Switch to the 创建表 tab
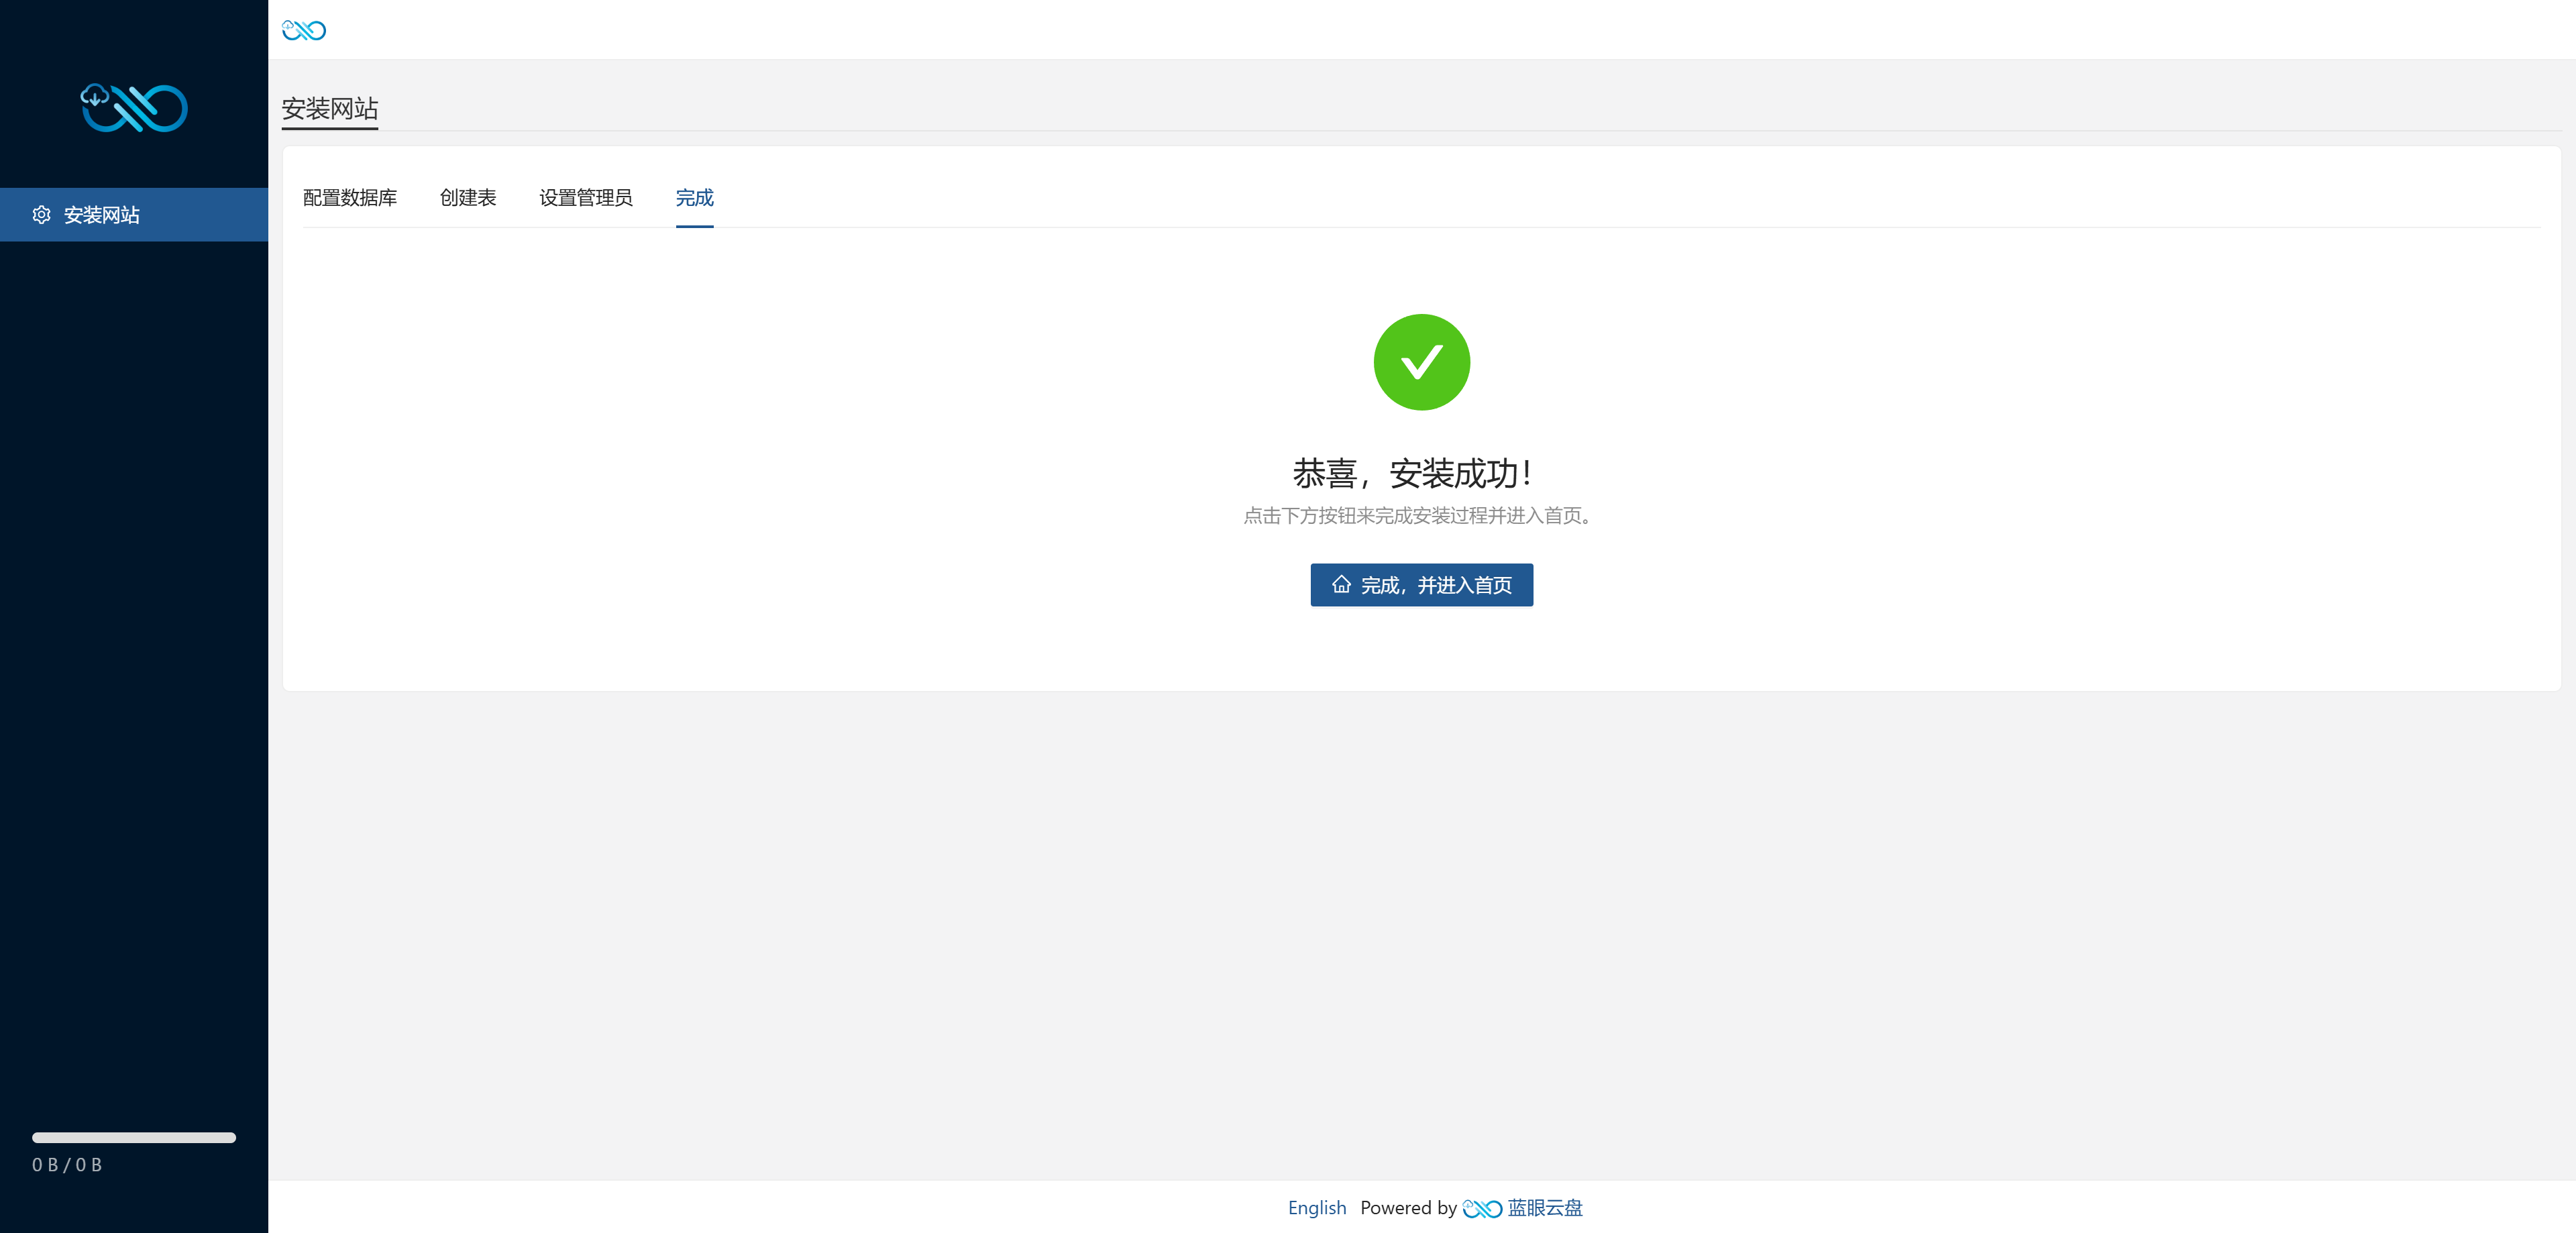Image resolution: width=2576 pixels, height=1233 pixels. (468, 198)
